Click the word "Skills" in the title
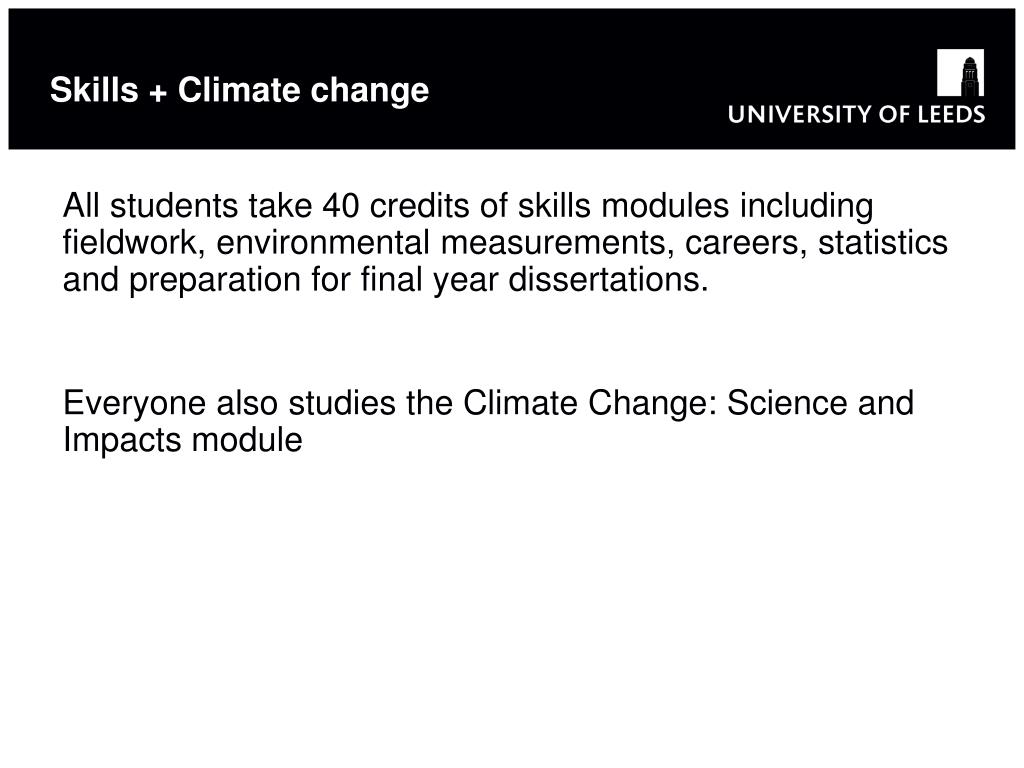1024x768 pixels. pyautogui.click(x=94, y=89)
